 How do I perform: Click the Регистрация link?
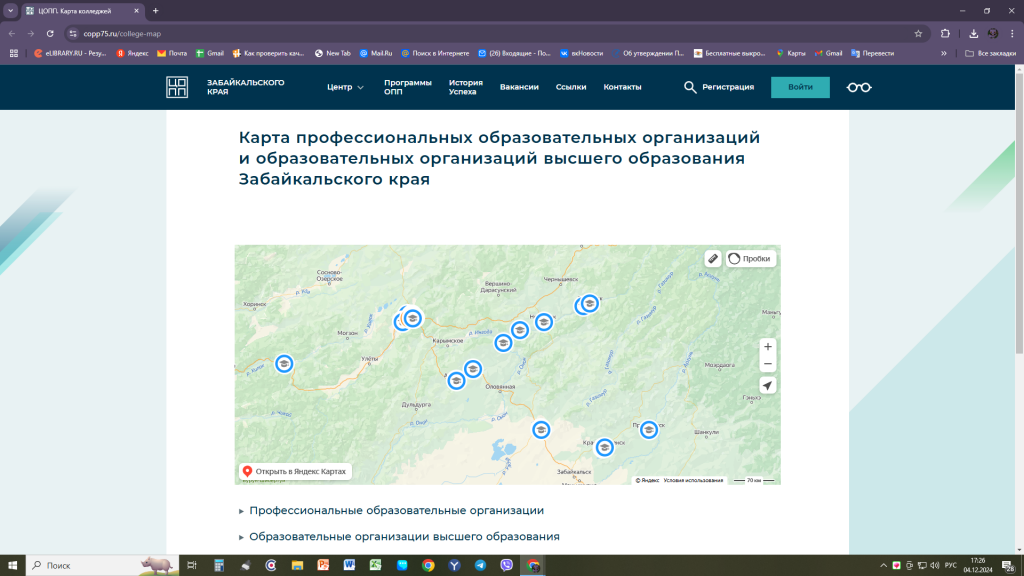pyautogui.click(x=728, y=87)
